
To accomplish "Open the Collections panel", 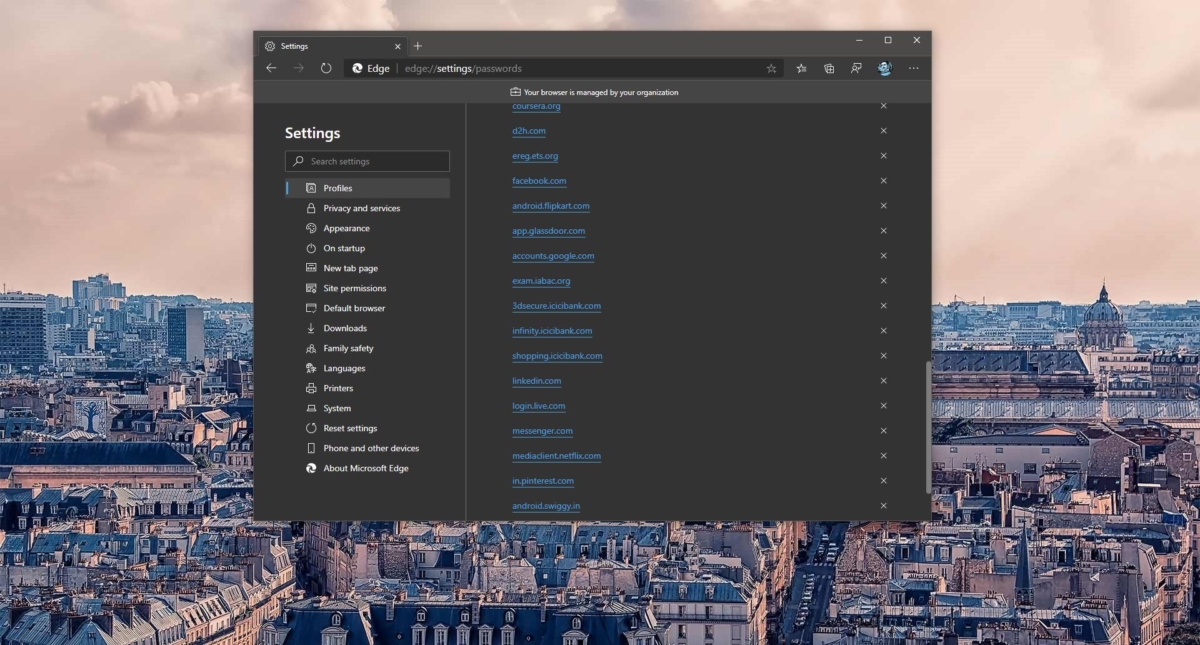I will pos(828,68).
